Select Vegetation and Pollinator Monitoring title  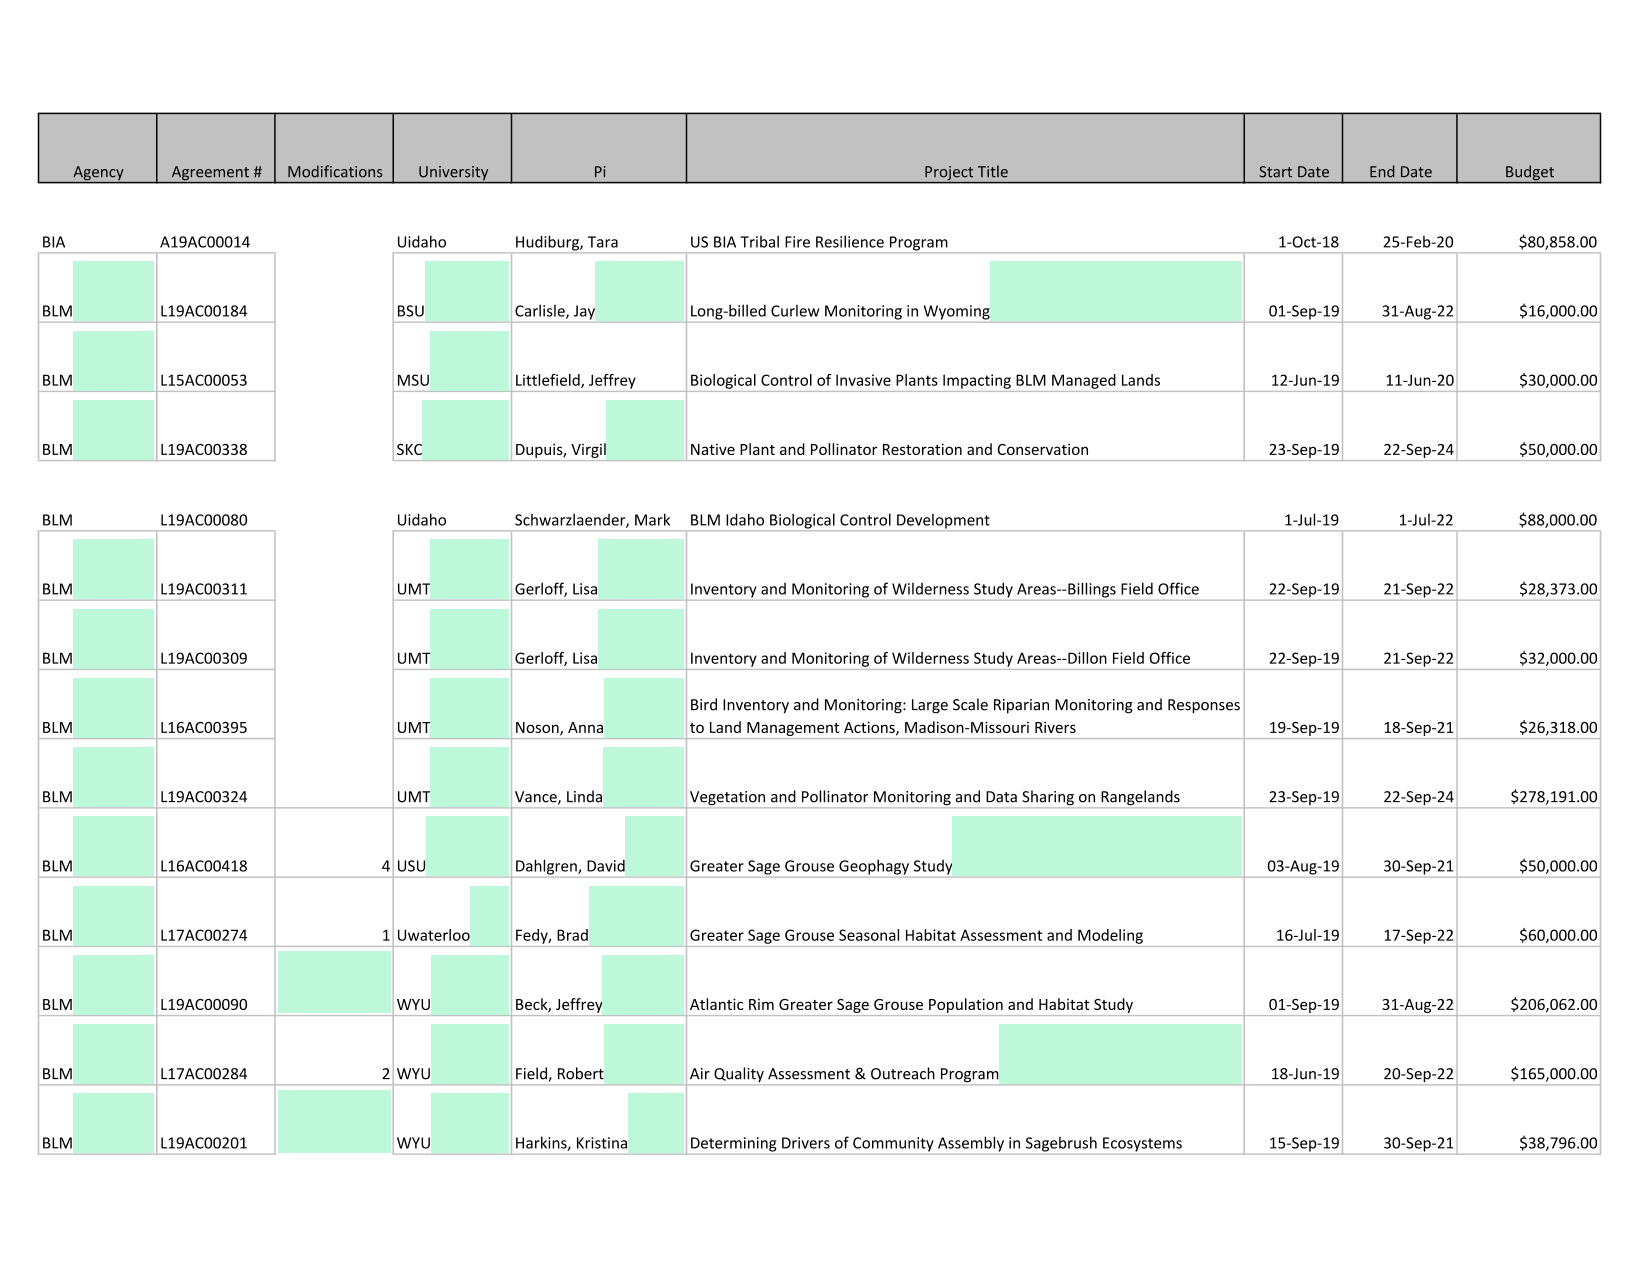click(x=934, y=797)
